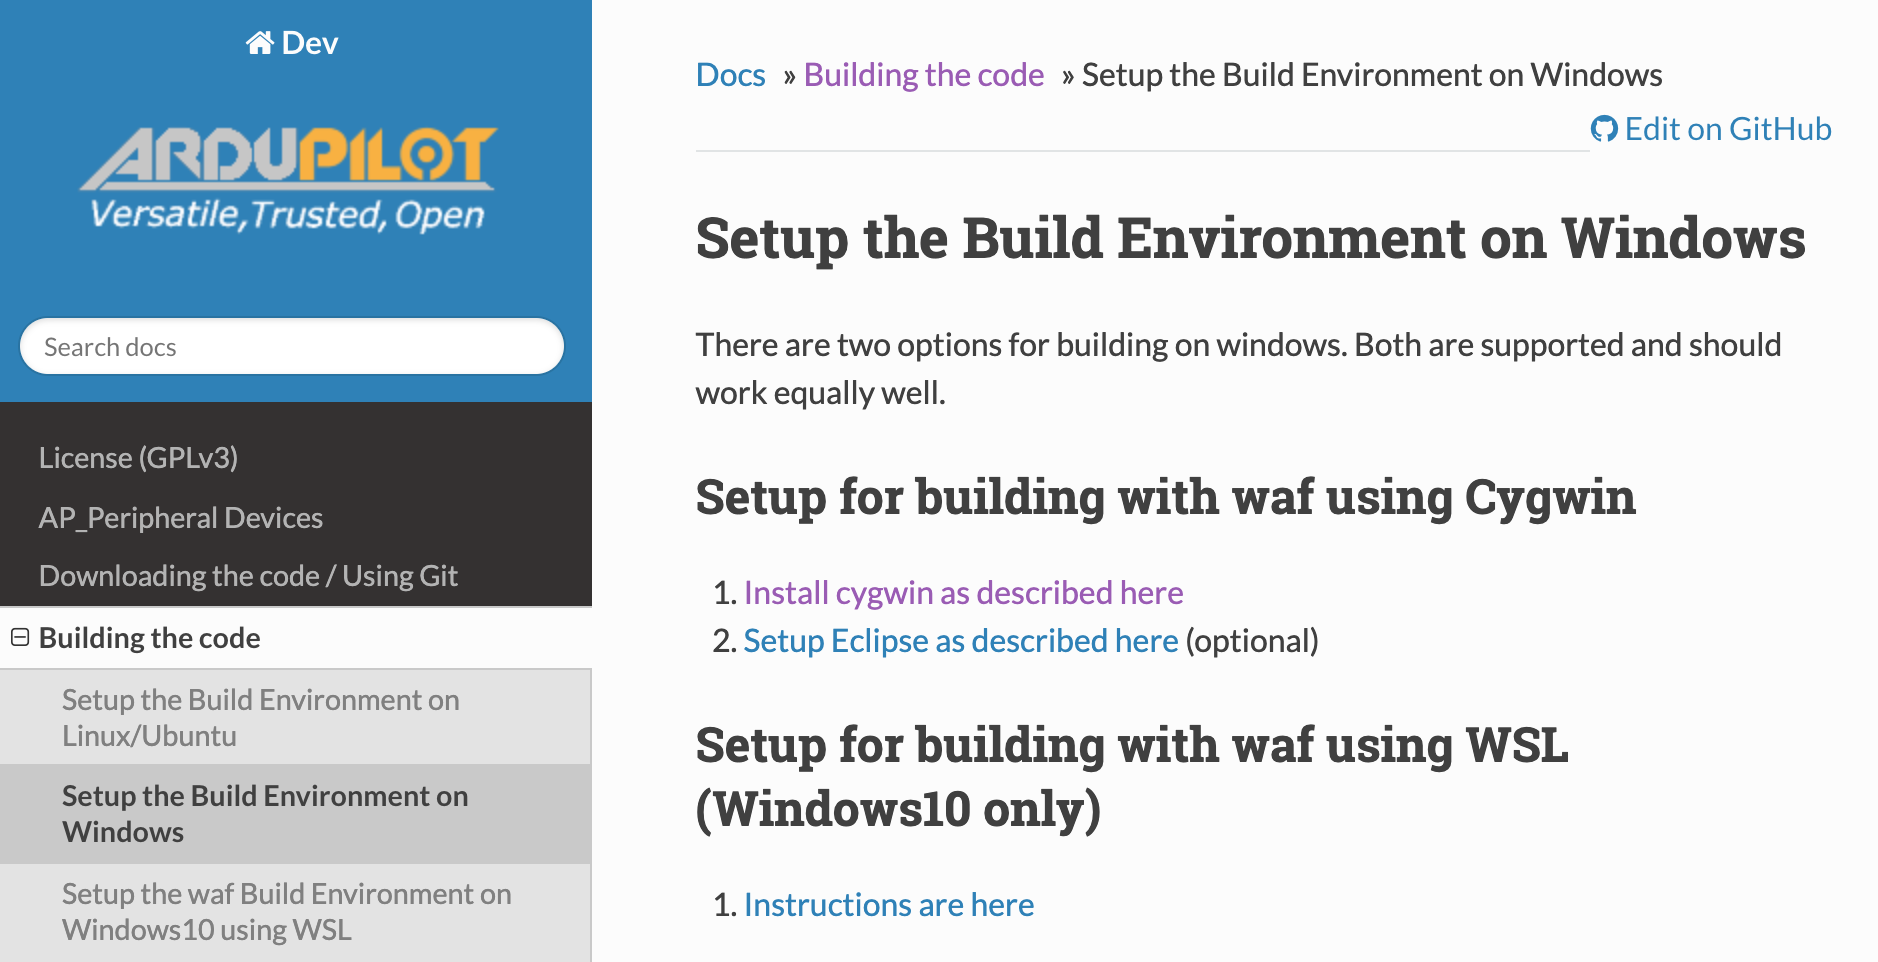Viewport: 1878px width, 962px height.
Task: Go to the Docs breadcrumb
Action: coord(731,75)
